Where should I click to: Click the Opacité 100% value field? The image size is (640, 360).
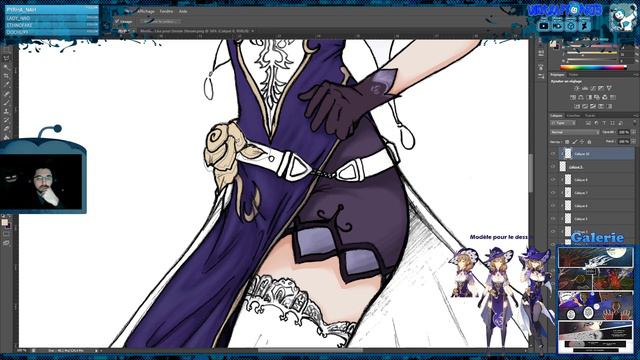(x=623, y=132)
